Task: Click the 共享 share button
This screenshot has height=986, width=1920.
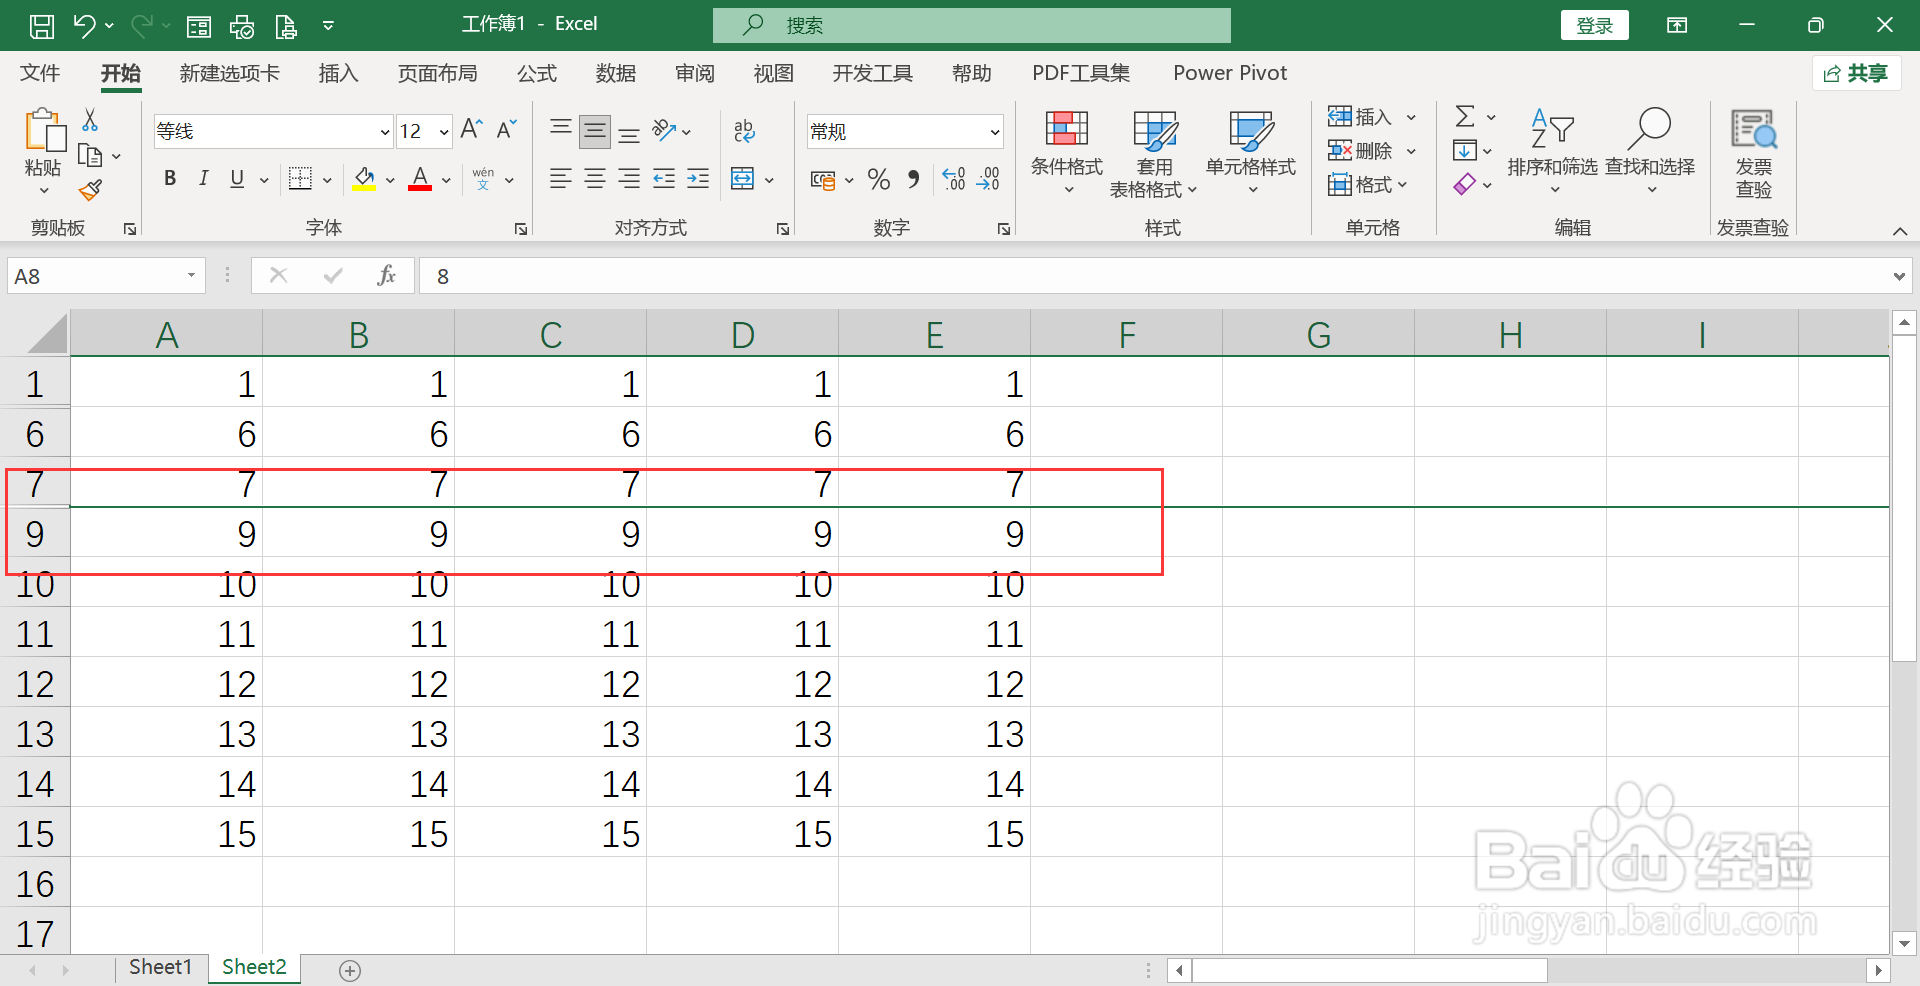Action: 1856,73
